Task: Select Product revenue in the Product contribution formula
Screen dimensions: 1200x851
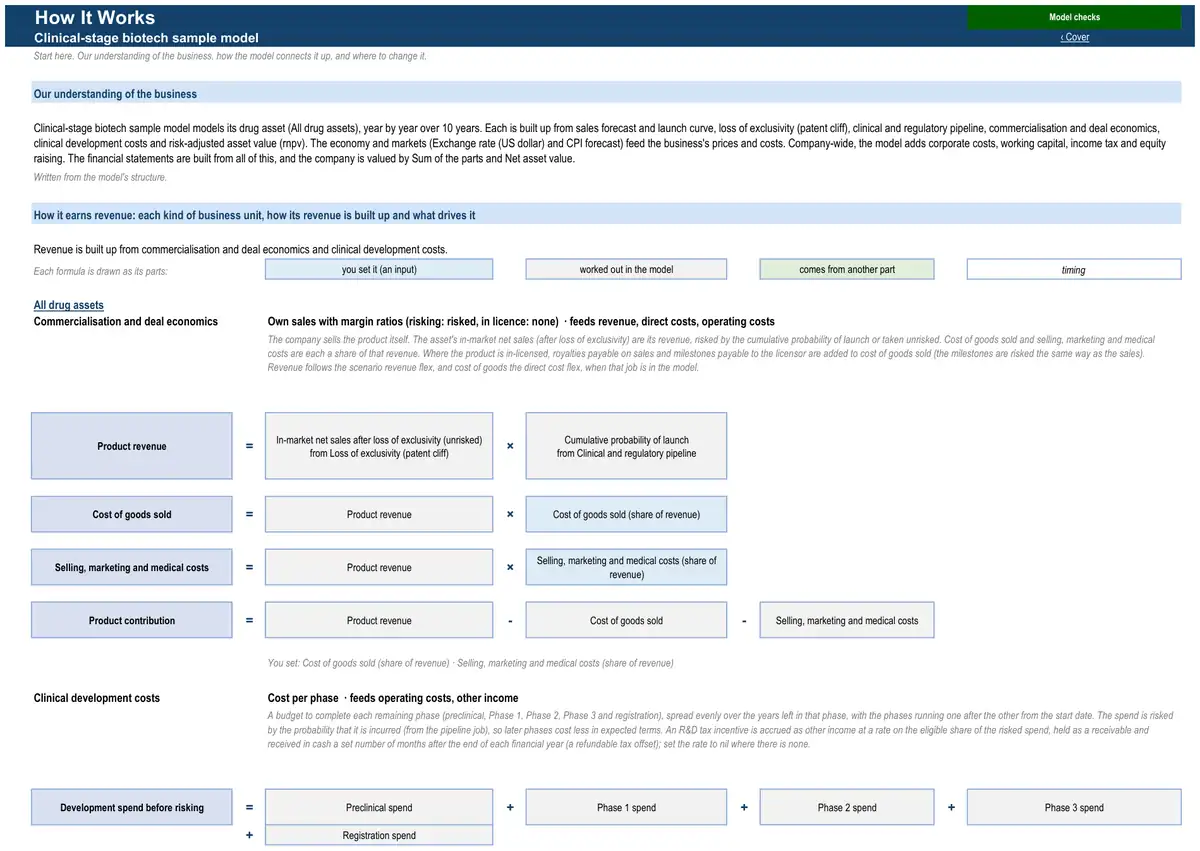Action: pos(379,620)
